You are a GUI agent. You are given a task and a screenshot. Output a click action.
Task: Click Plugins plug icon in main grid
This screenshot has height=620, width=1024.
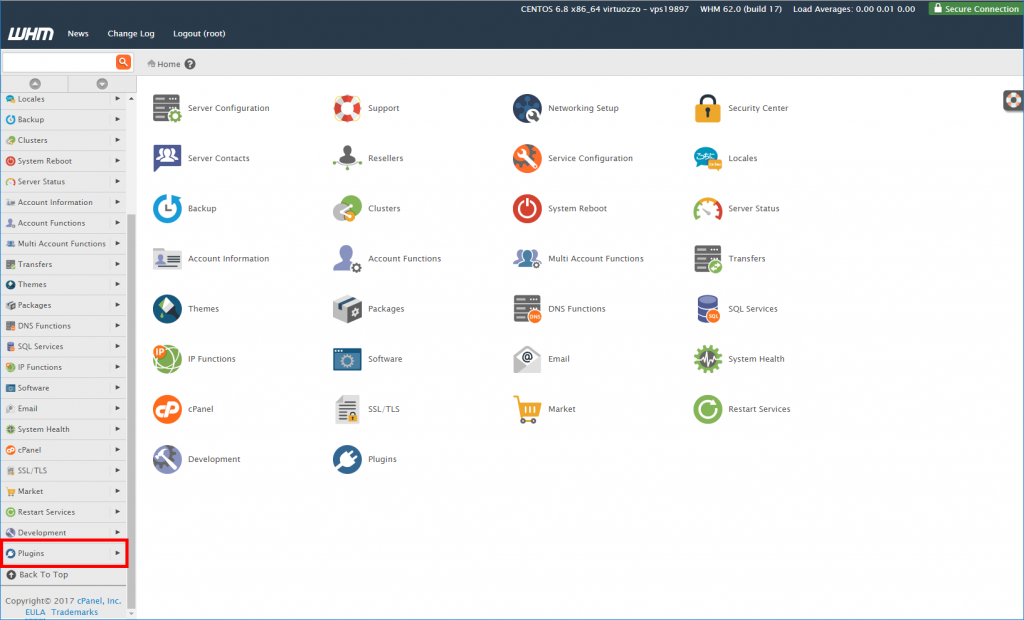click(x=347, y=459)
